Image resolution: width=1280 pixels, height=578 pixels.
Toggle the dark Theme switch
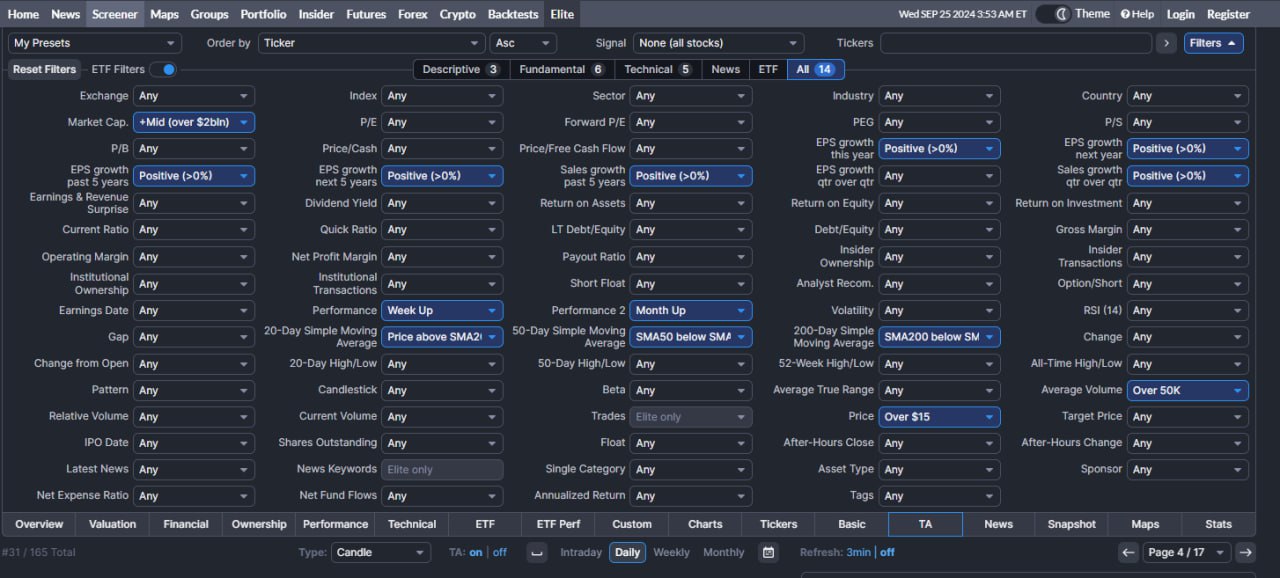1053,14
